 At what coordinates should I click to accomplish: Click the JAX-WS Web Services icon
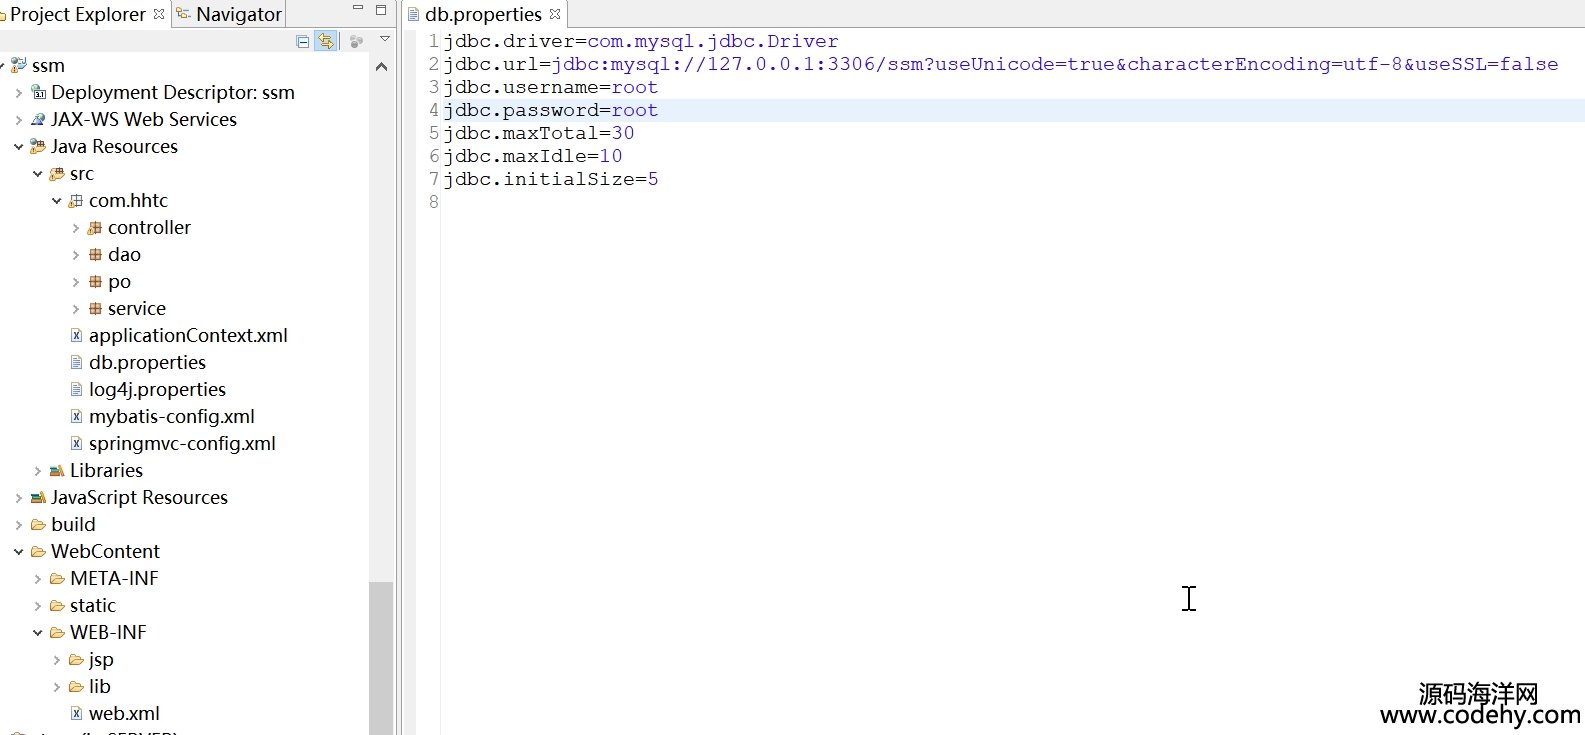pyautogui.click(x=38, y=120)
